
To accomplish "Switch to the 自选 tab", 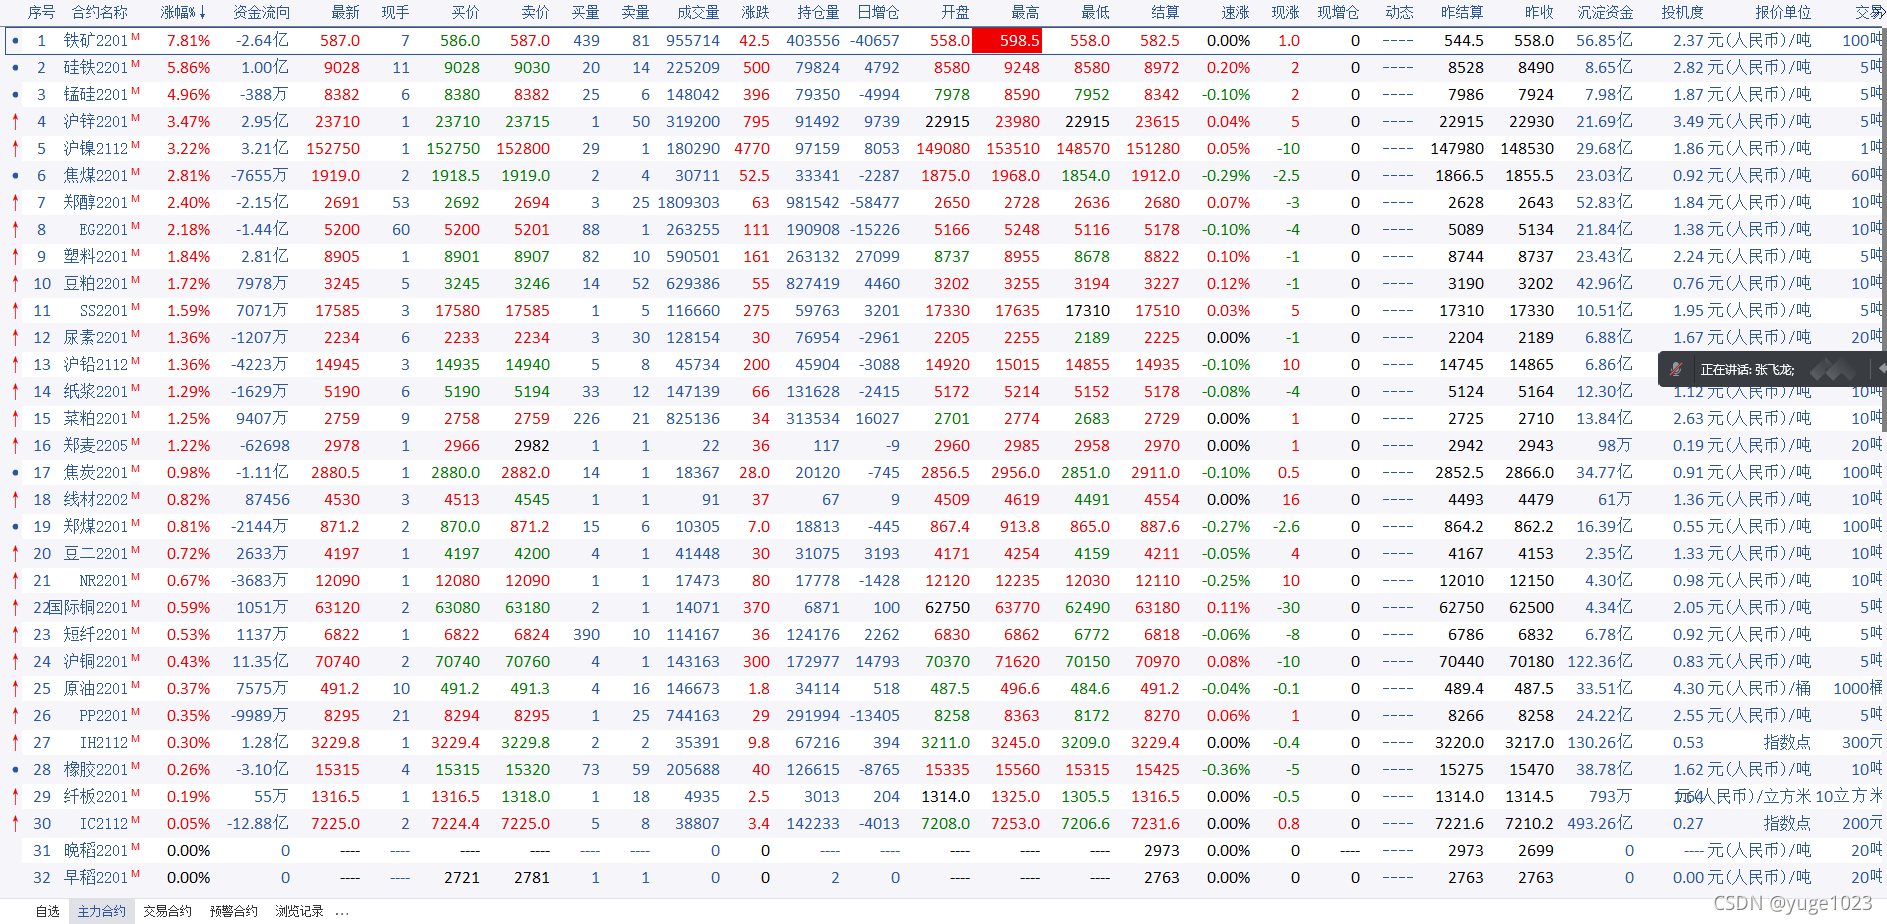I will [48, 911].
